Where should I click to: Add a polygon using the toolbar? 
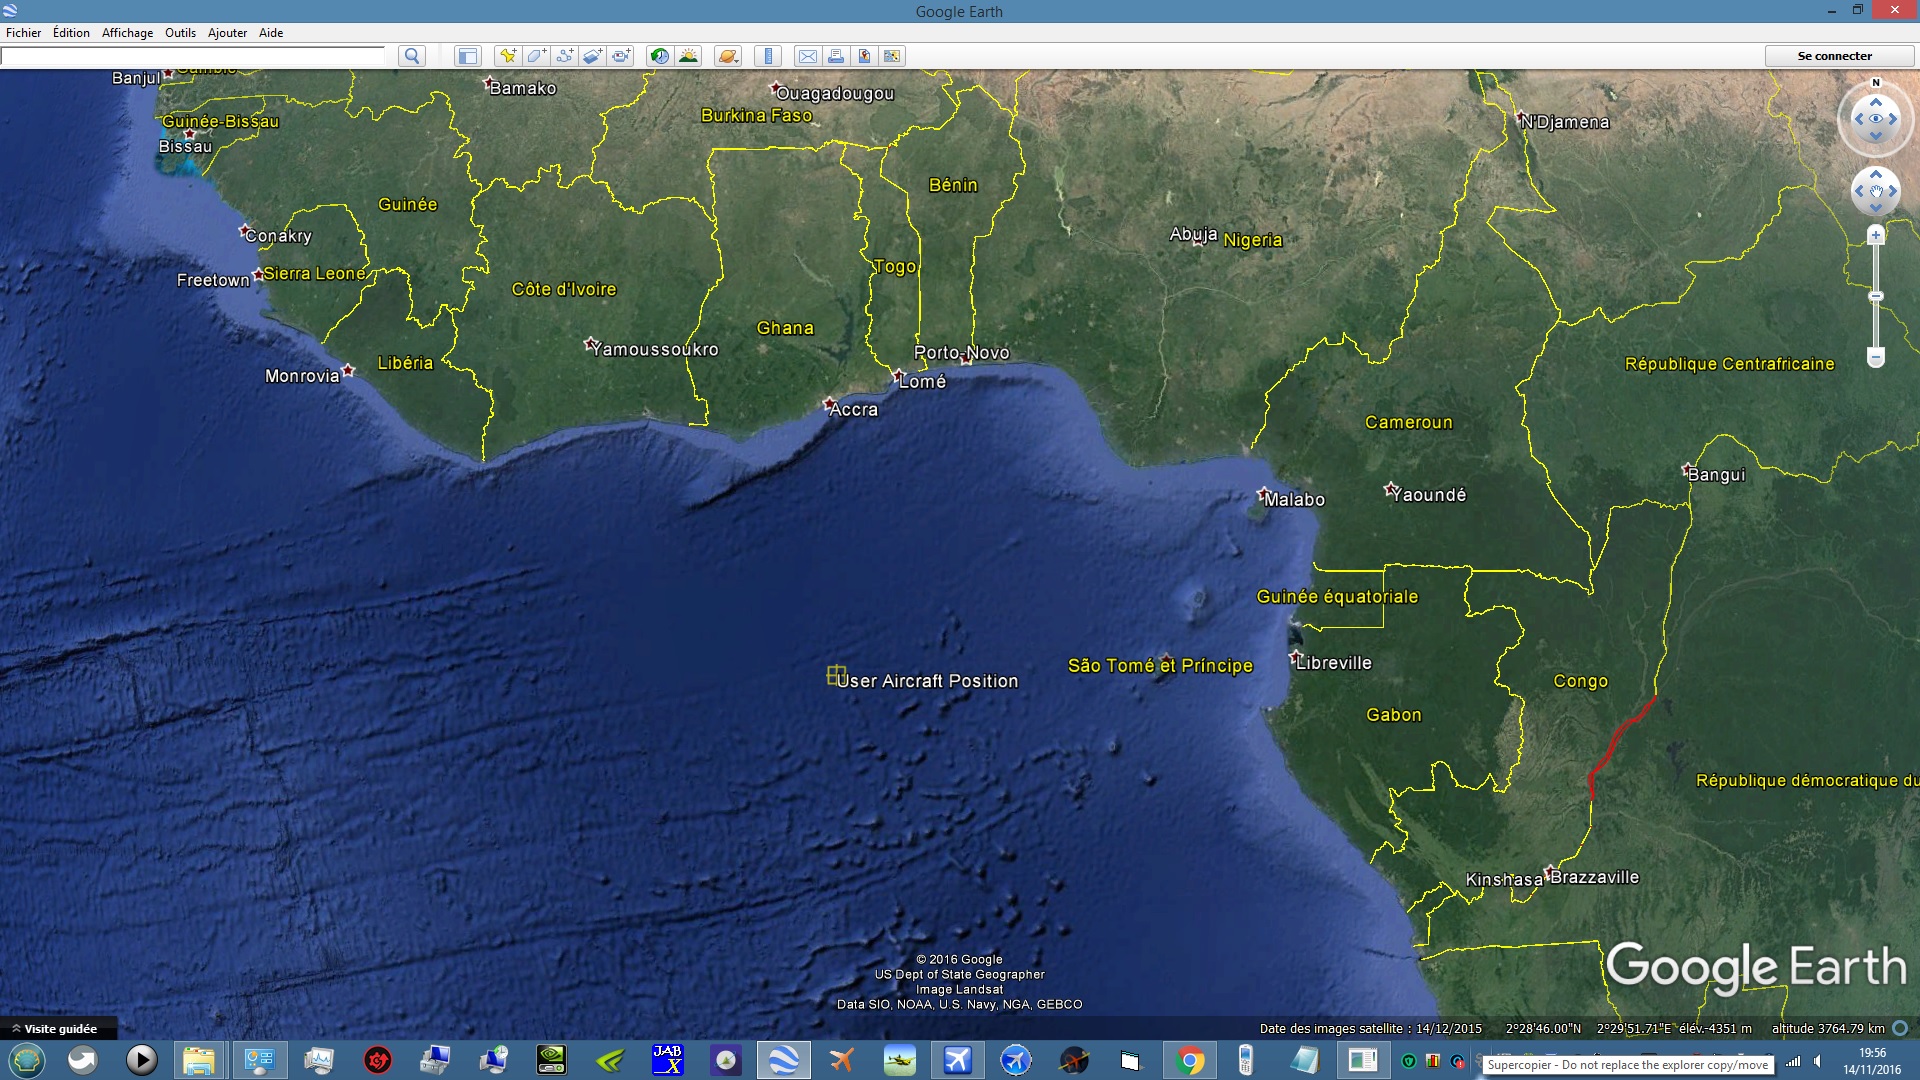click(537, 56)
